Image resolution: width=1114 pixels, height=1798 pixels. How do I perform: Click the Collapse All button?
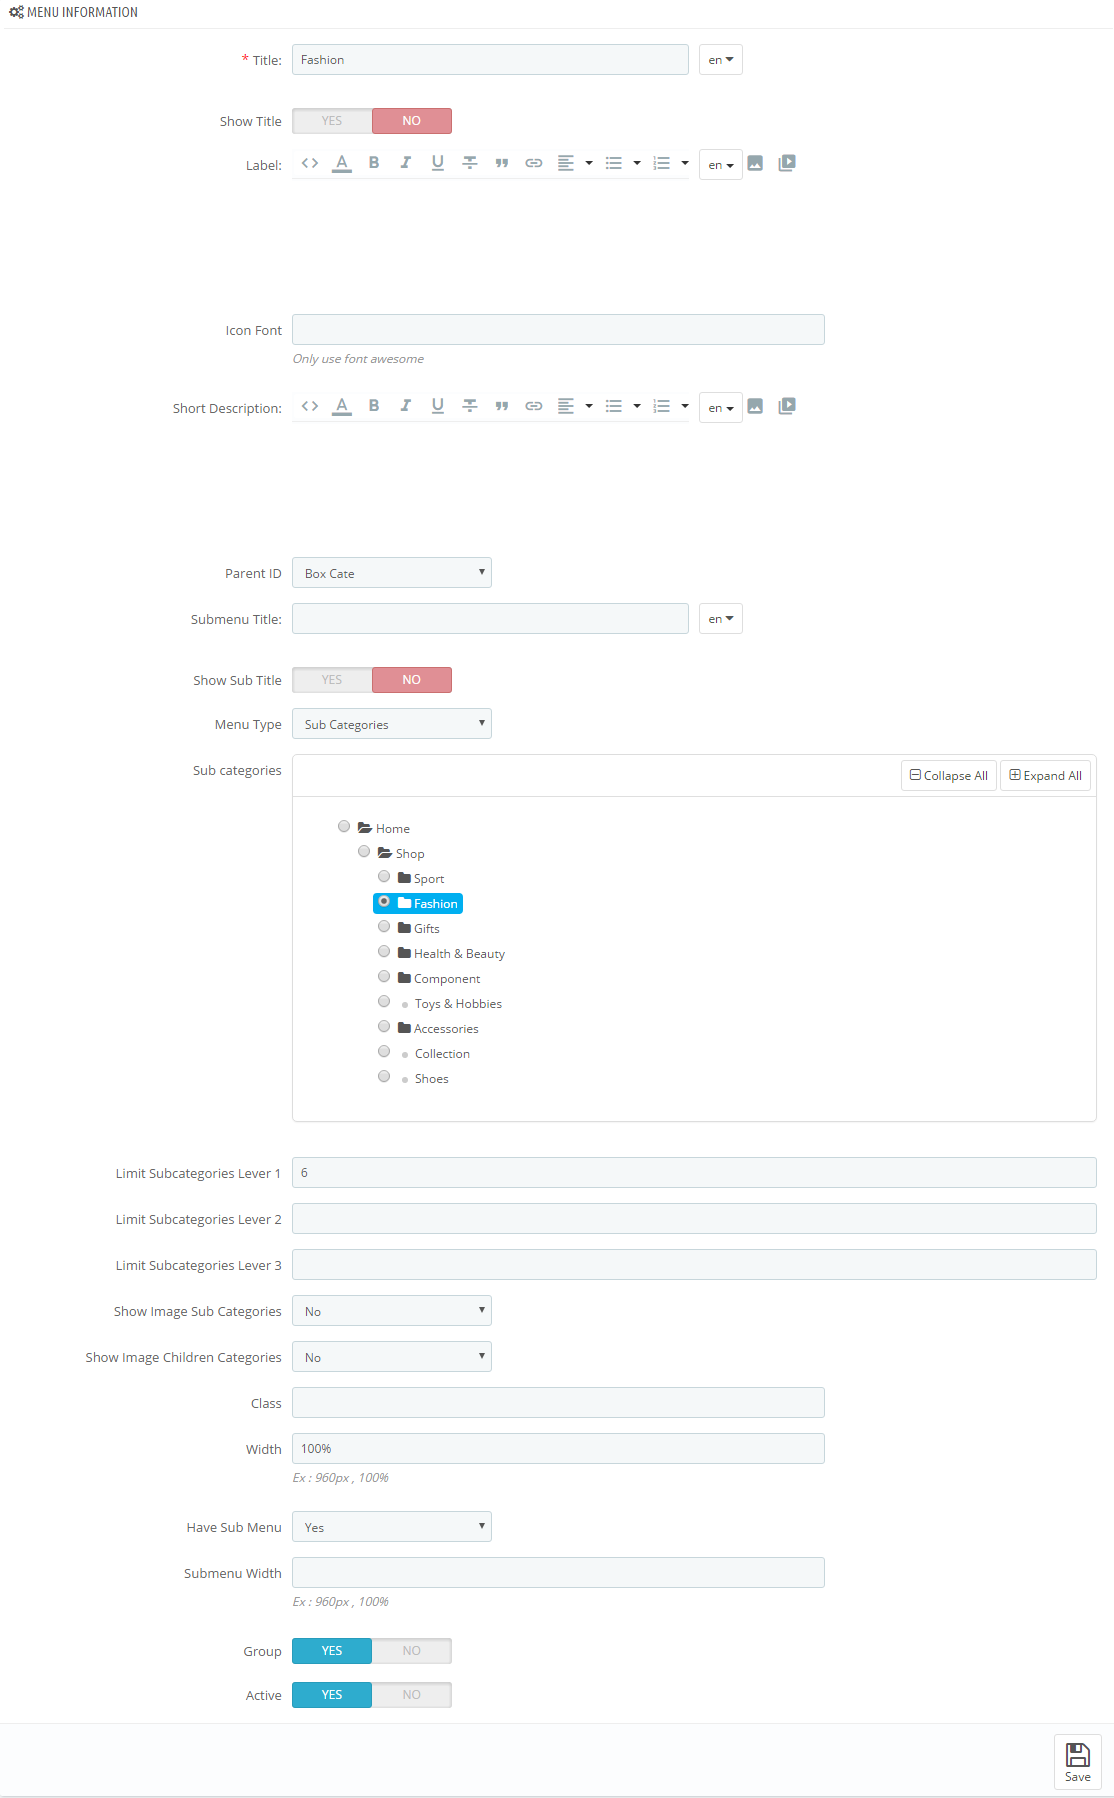coord(949,776)
